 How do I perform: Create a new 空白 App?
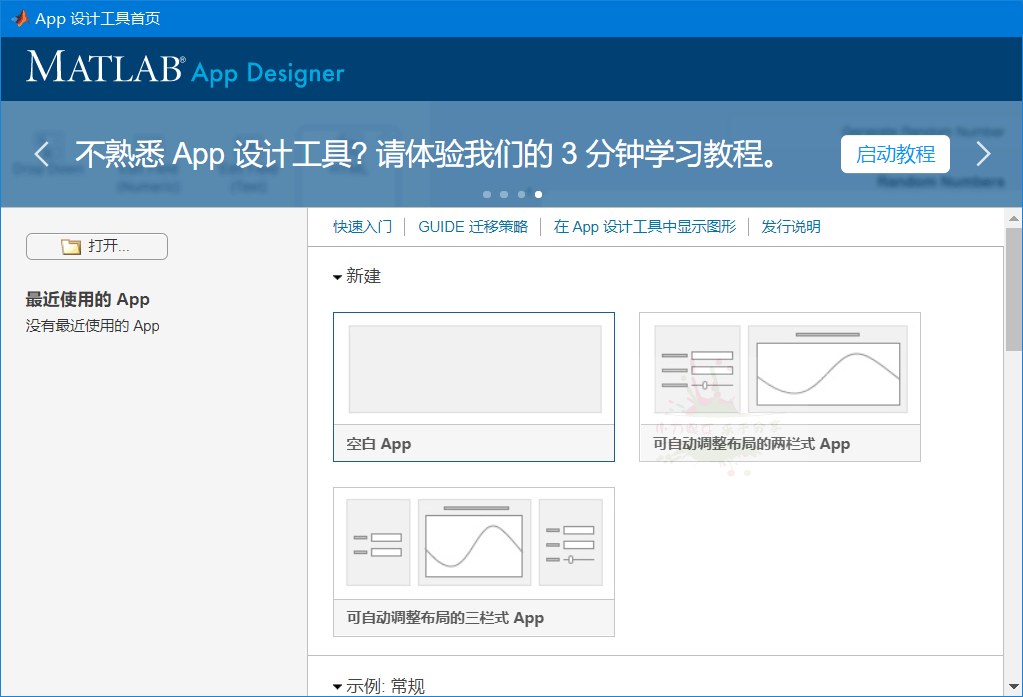(x=474, y=386)
